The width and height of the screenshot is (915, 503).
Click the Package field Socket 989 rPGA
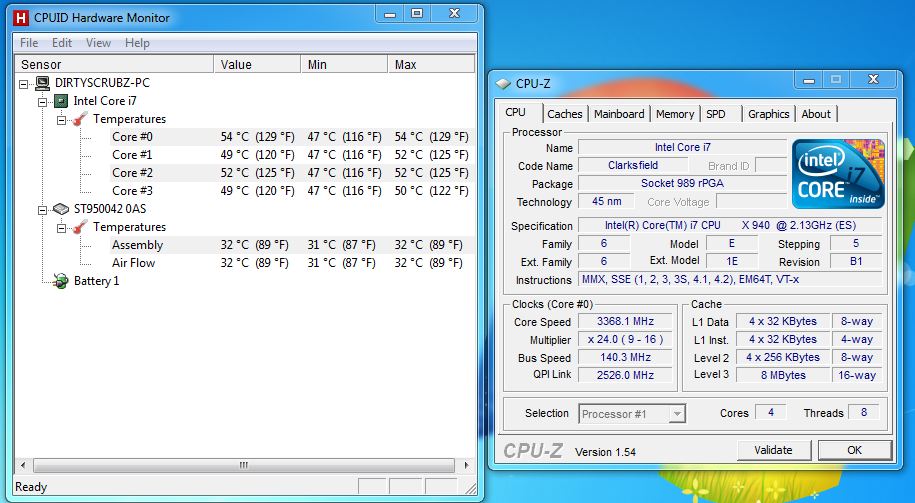682,183
